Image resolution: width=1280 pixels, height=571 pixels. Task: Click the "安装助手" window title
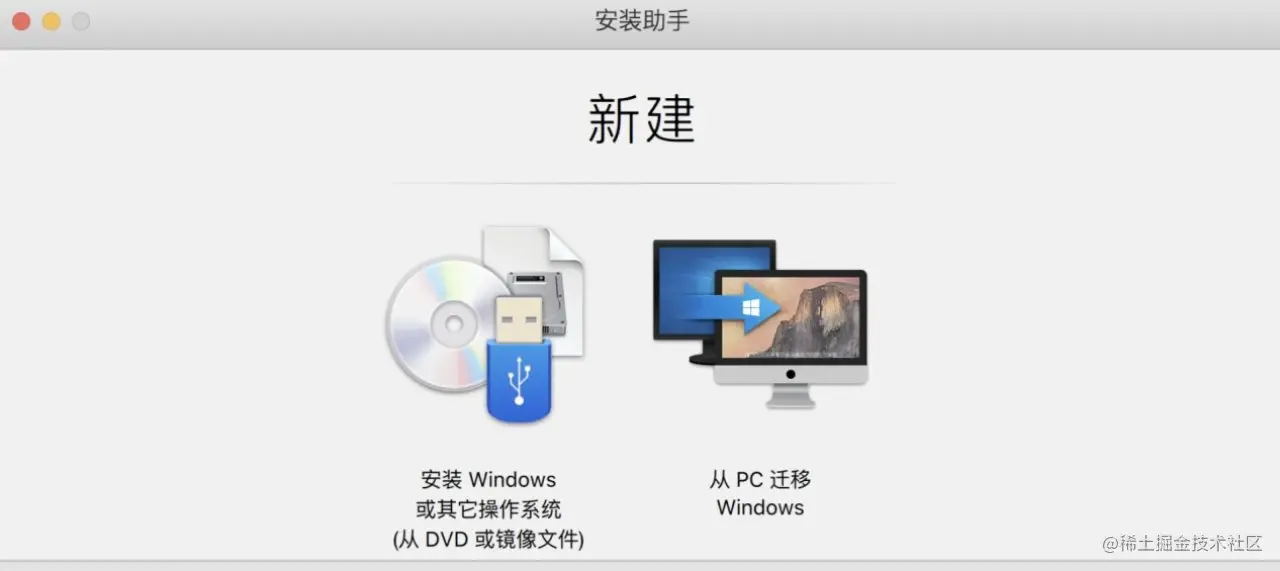coord(642,21)
